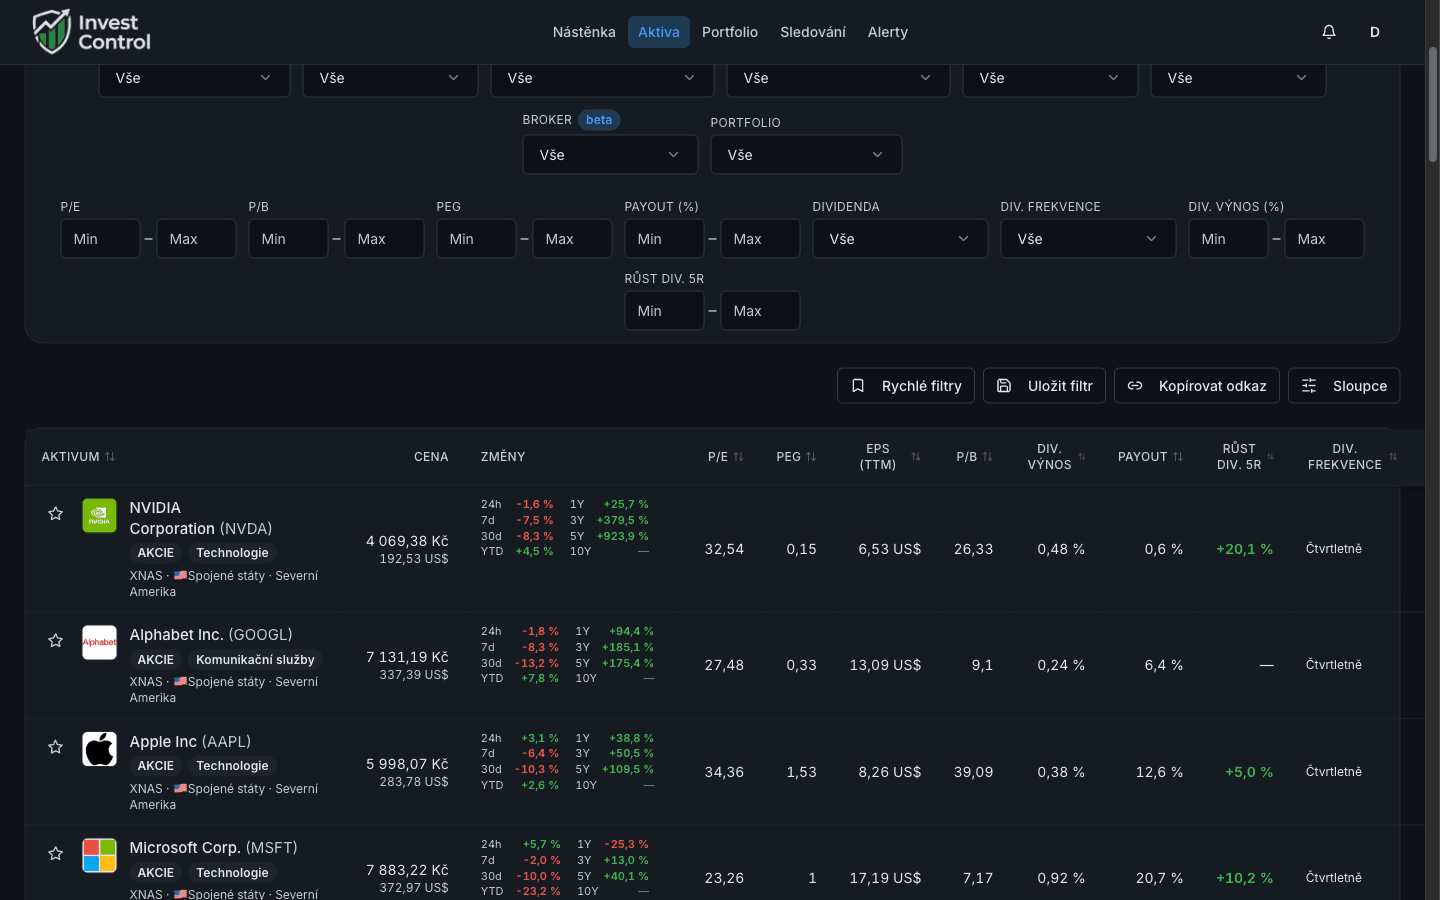The width and height of the screenshot is (1440, 900).
Task: Sort the table by P/B
Action: 974,457
